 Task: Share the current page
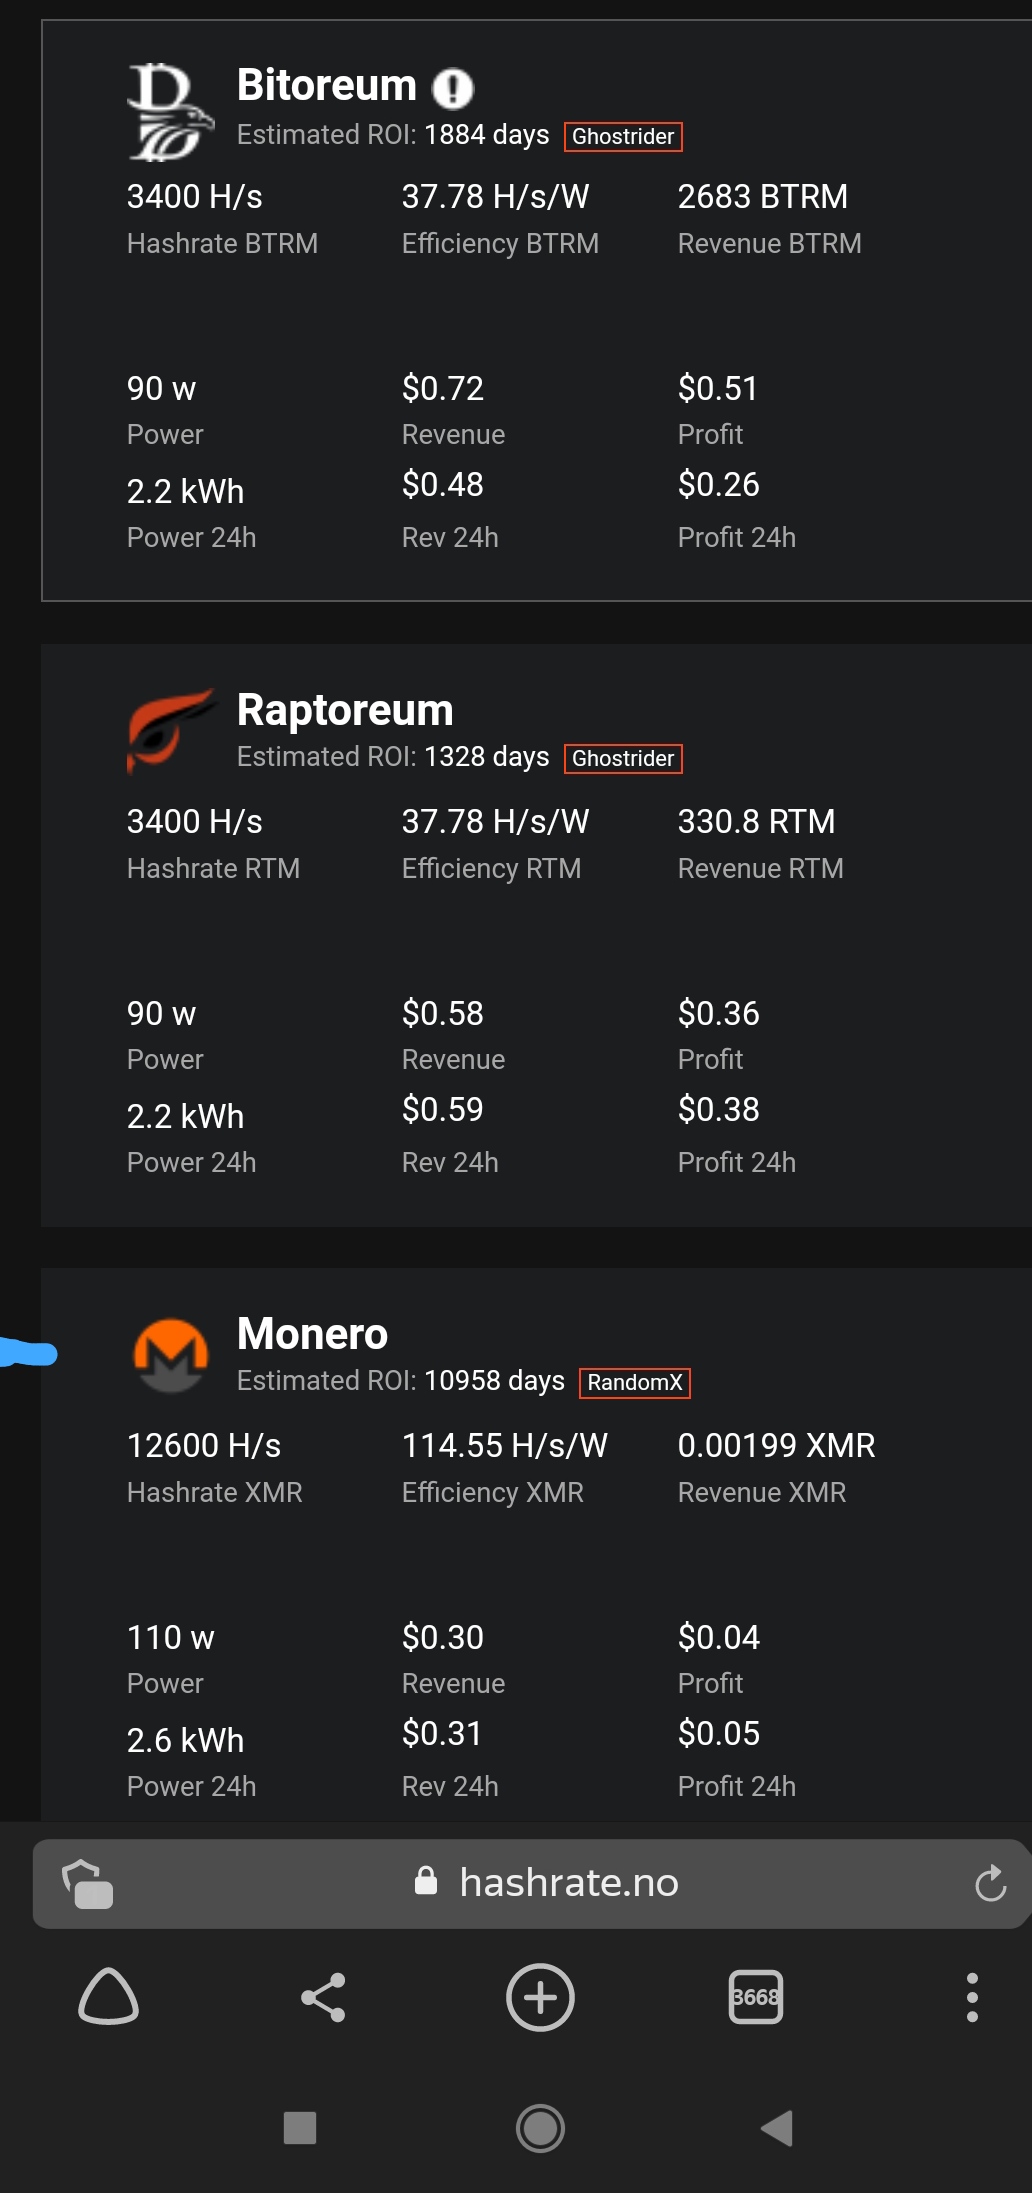point(323,1997)
